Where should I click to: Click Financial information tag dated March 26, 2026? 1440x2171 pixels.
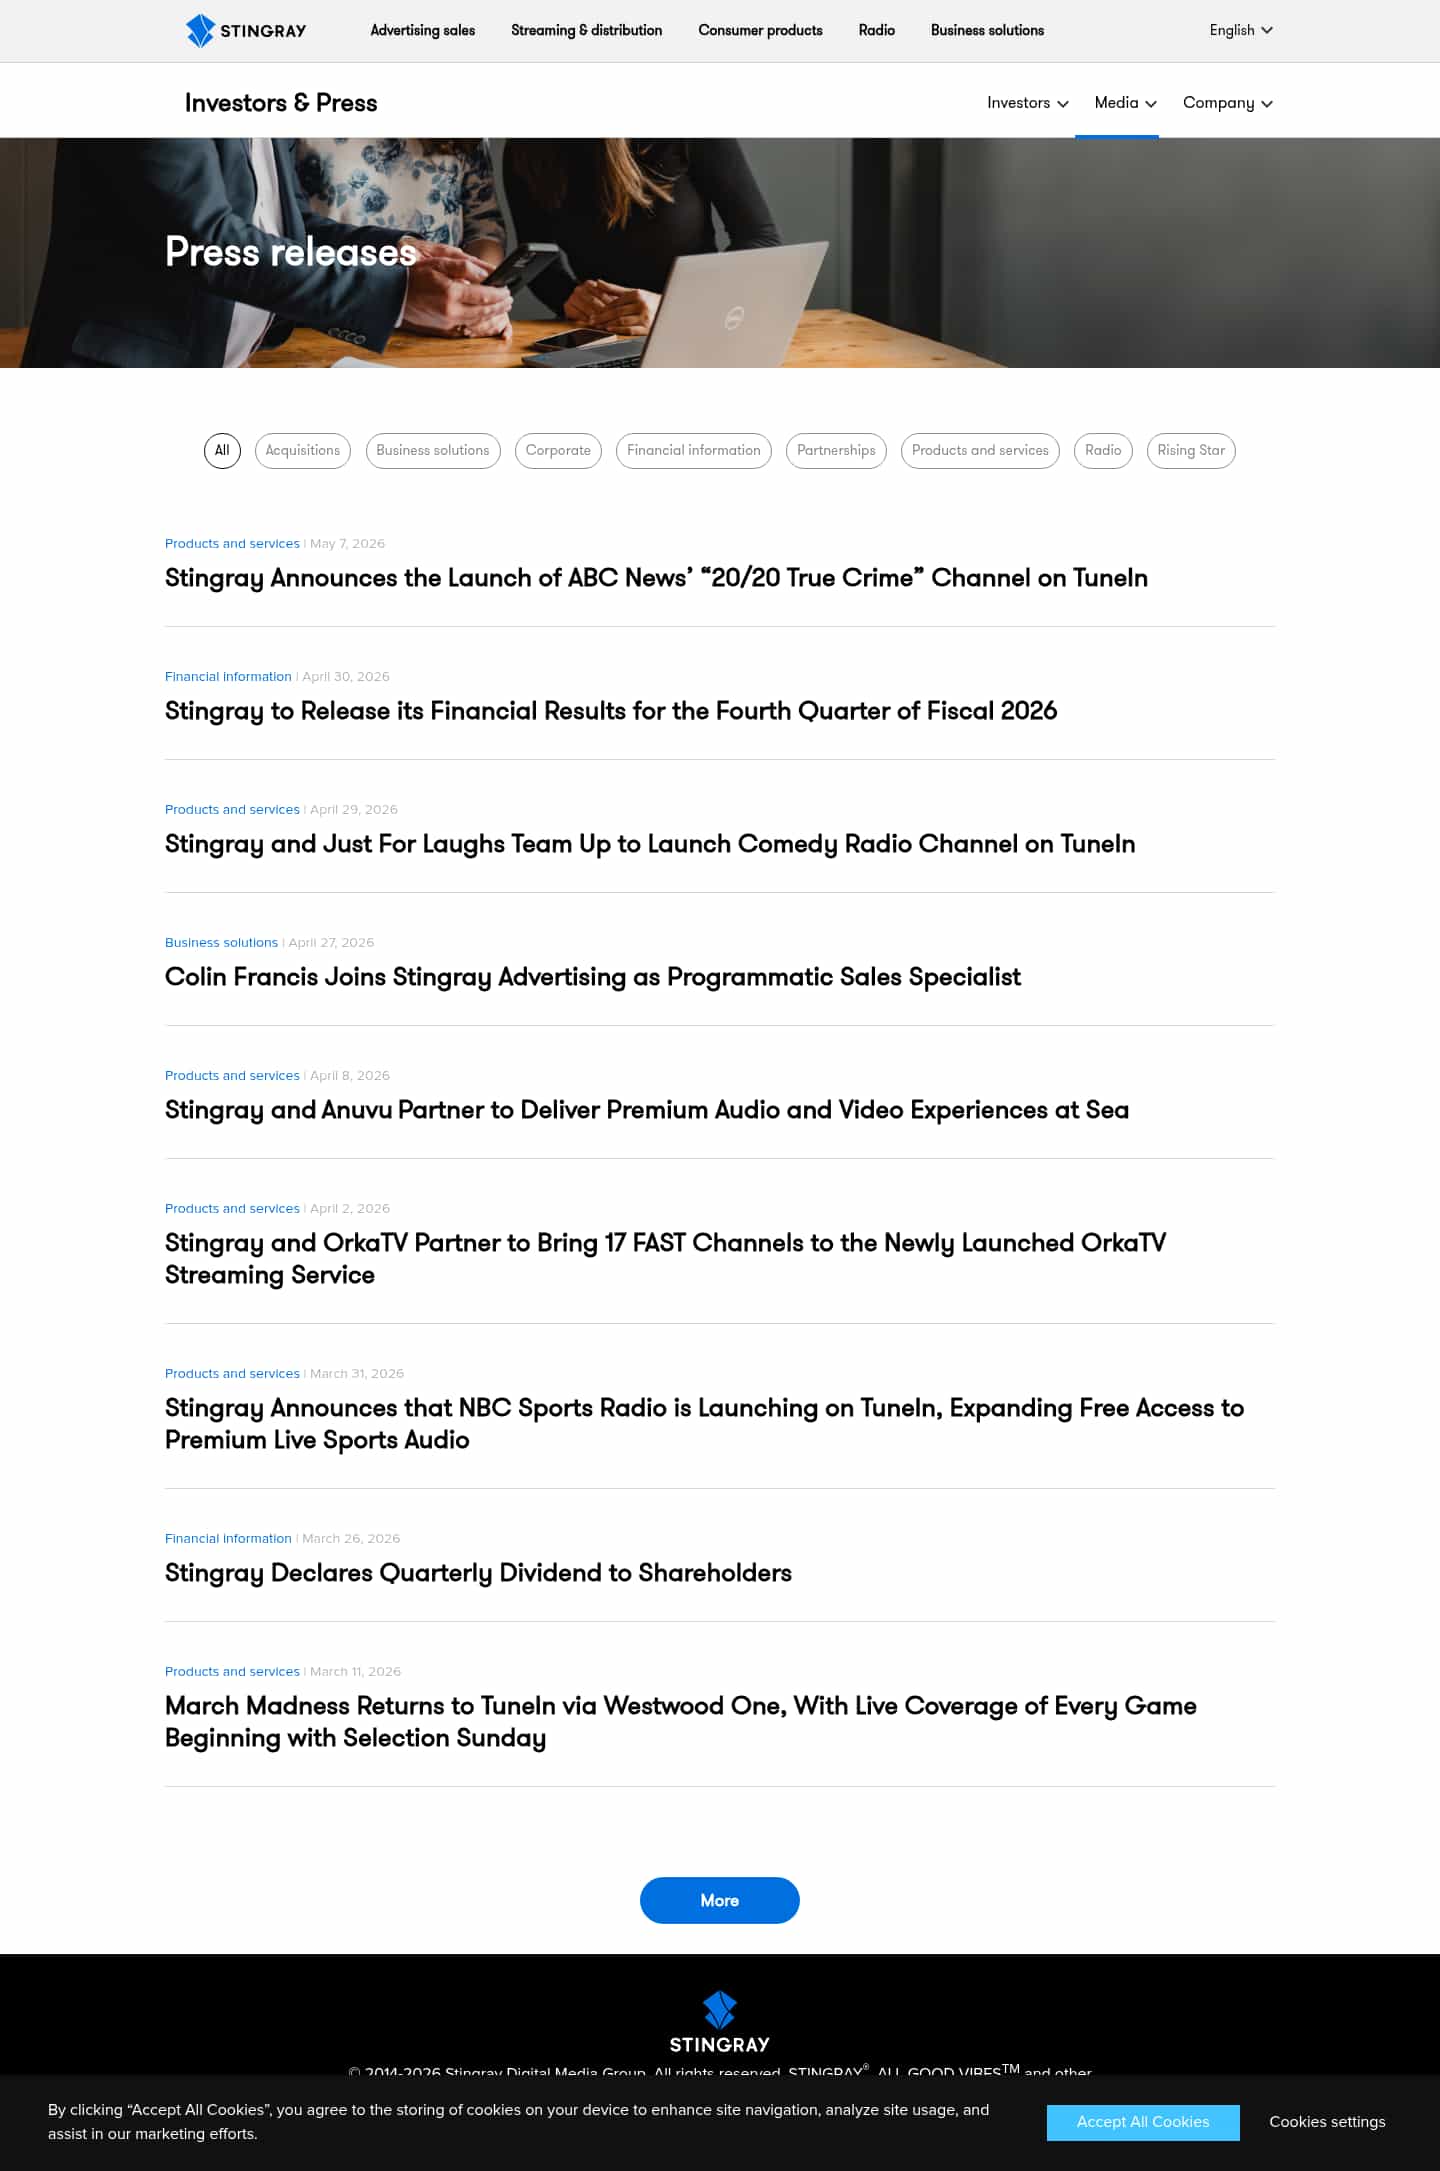pyautogui.click(x=228, y=1539)
